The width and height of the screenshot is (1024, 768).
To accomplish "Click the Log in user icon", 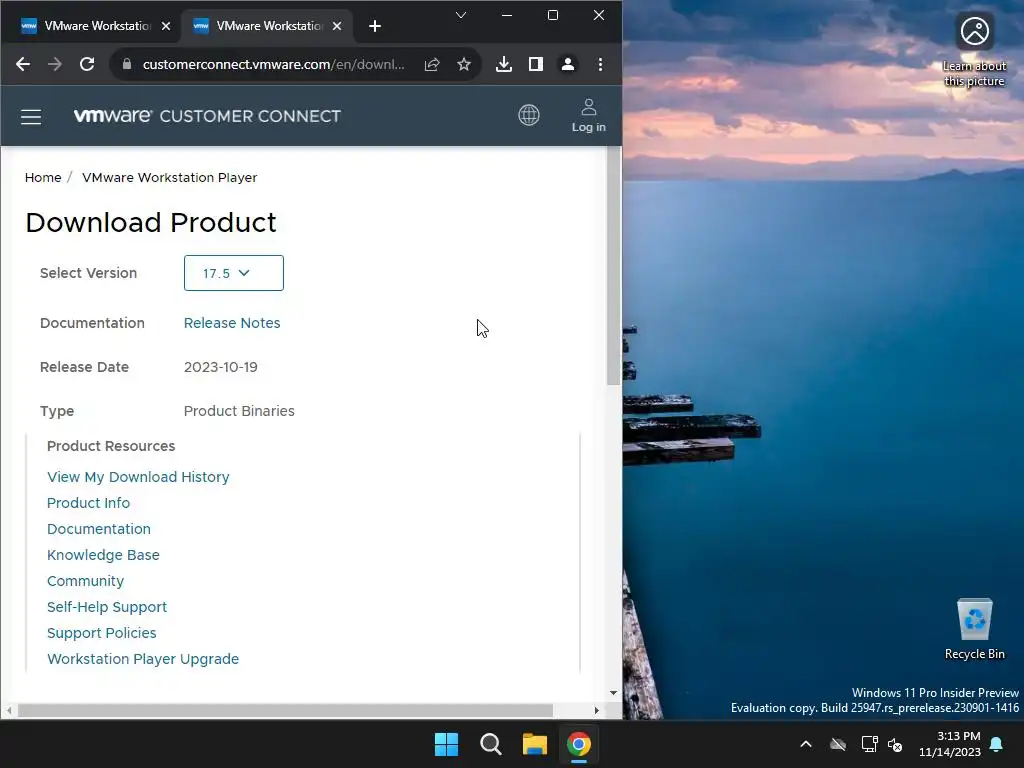I will click(588, 116).
